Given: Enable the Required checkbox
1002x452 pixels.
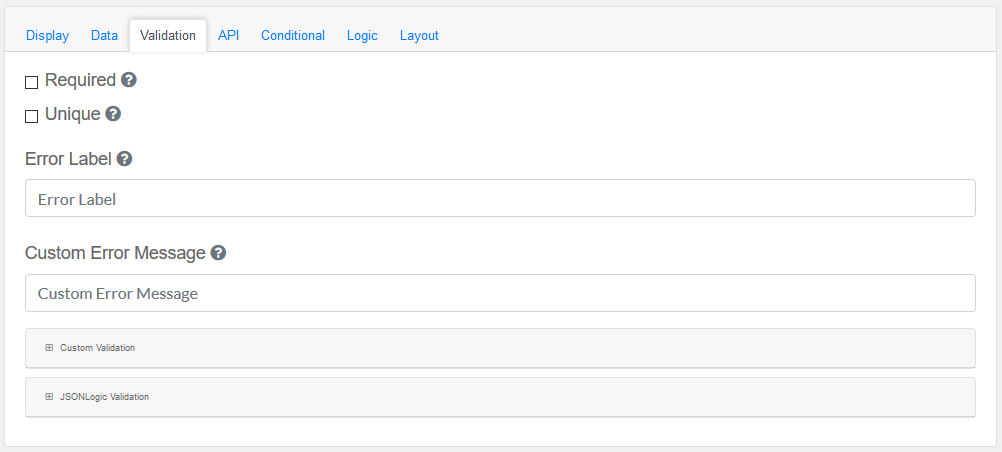Looking at the screenshot, I should (32, 82).
